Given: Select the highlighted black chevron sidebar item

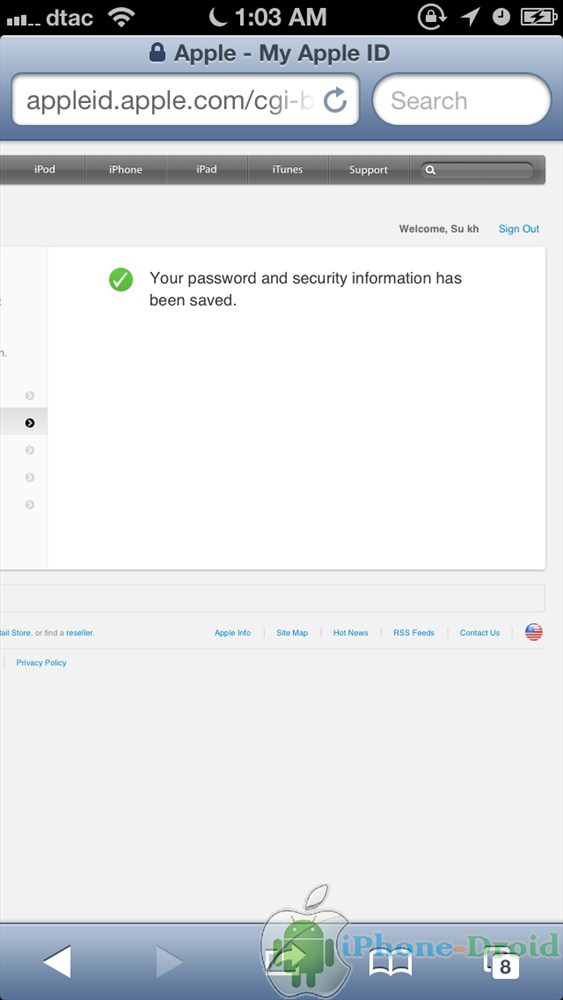Looking at the screenshot, I should tap(29, 423).
